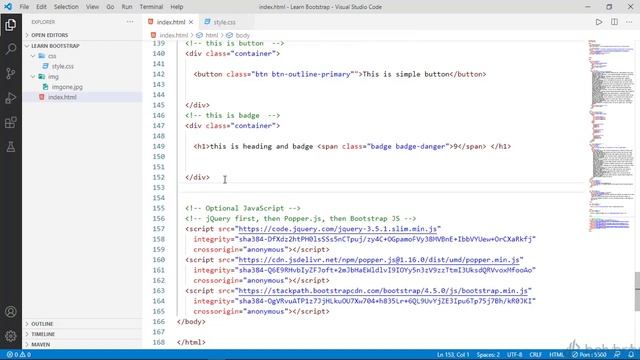Click UTF-8 encoding in status bar
640x360 pixels.
tap(514, 355)
